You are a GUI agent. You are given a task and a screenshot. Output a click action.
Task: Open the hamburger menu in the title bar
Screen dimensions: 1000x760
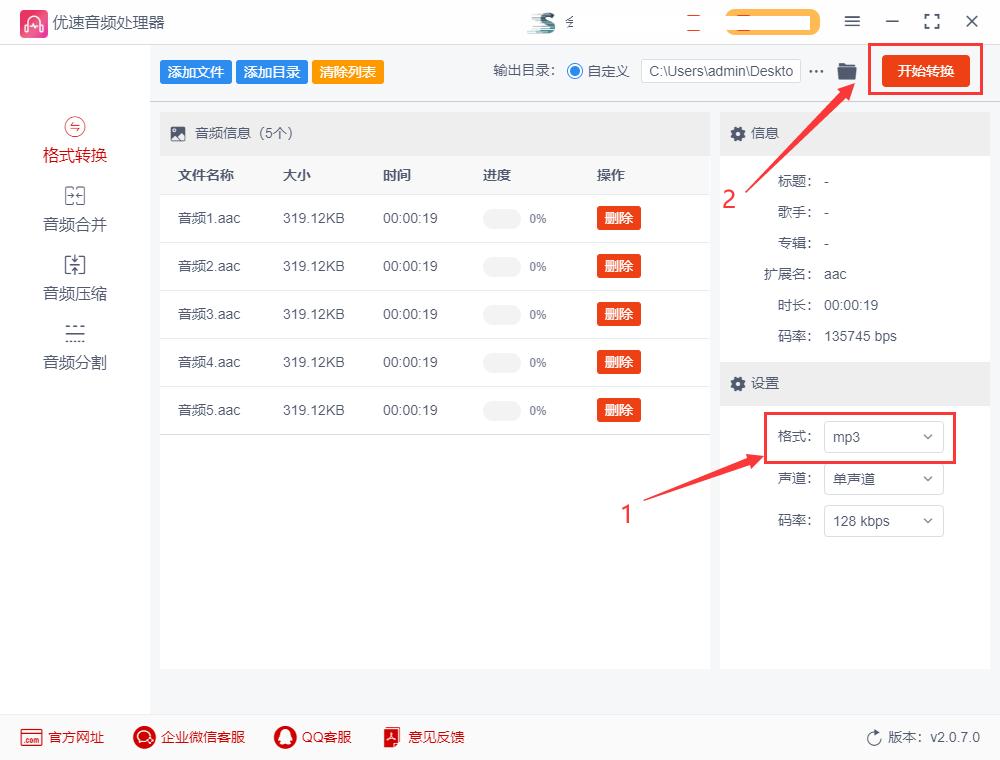point(852,21)
